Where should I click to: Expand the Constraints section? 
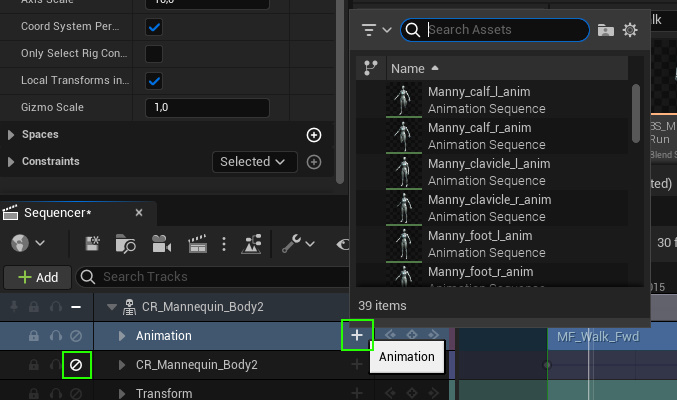pos(11,162)
